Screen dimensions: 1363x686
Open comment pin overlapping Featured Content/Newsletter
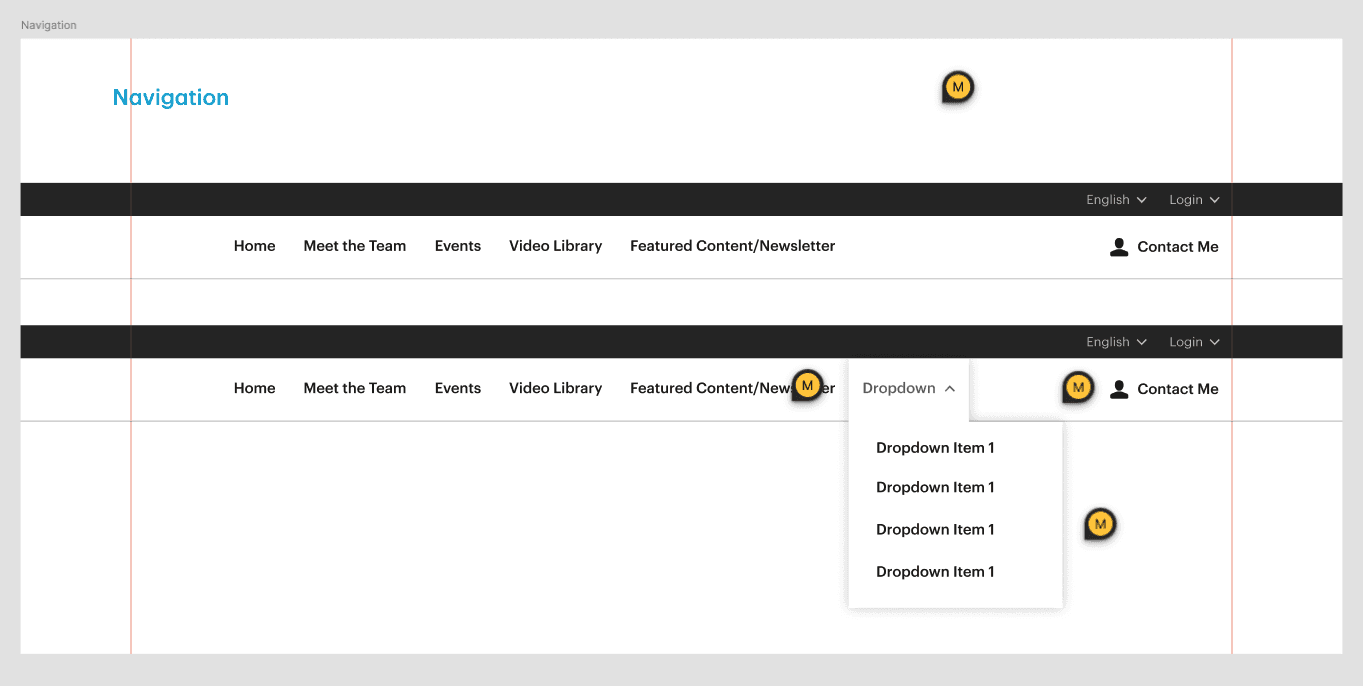point(807,386)
